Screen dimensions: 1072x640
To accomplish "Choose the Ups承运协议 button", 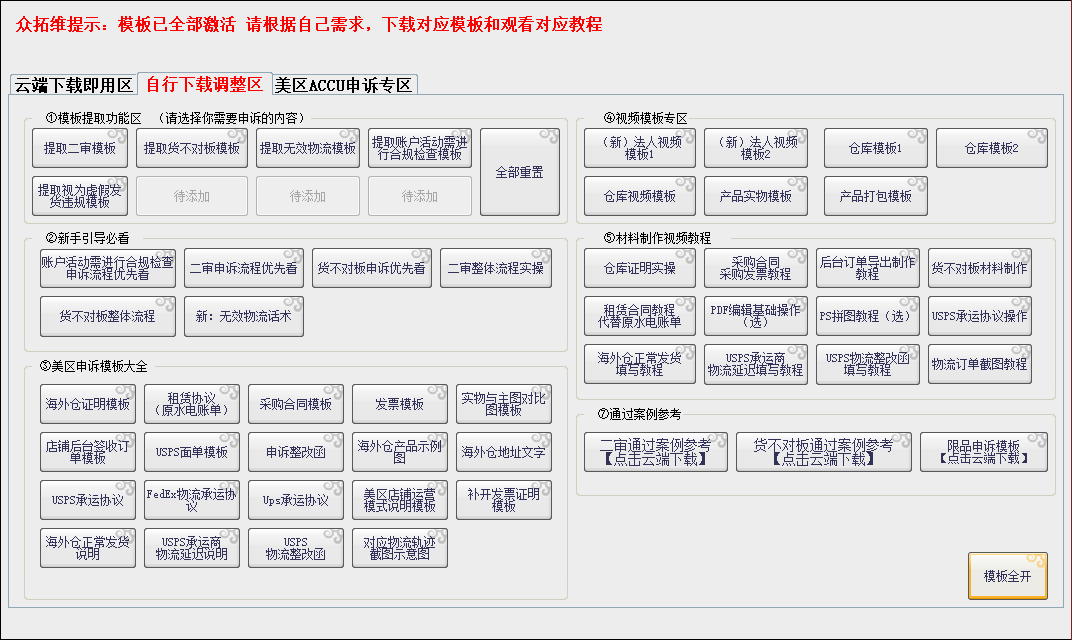I will (x=296, y=500).
